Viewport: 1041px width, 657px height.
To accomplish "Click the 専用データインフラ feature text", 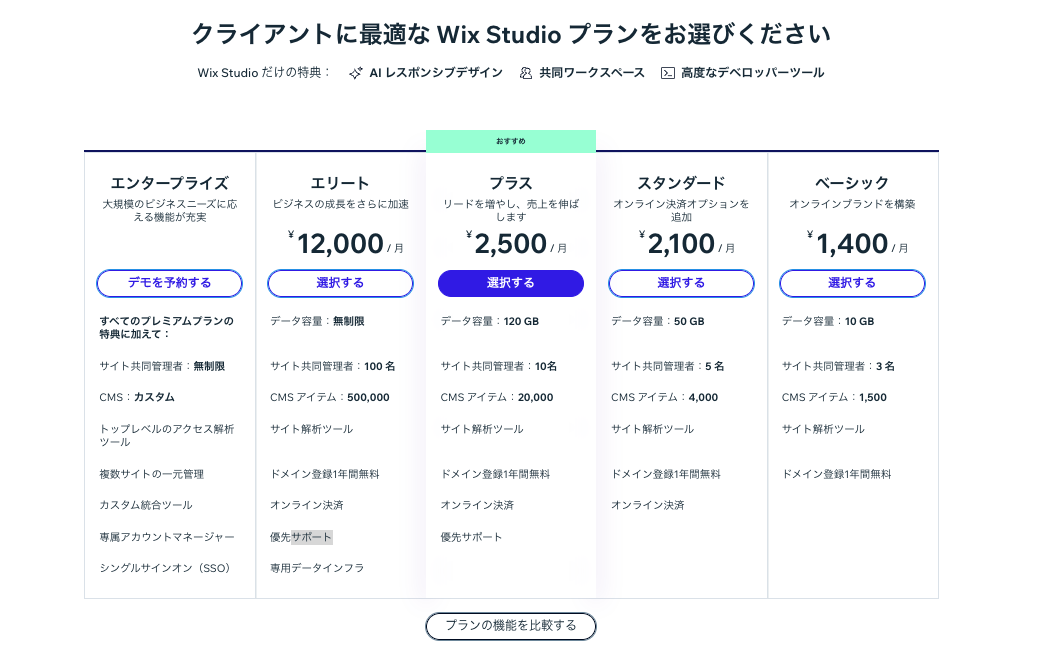I will pyautogui.click(x=317, y=568).
